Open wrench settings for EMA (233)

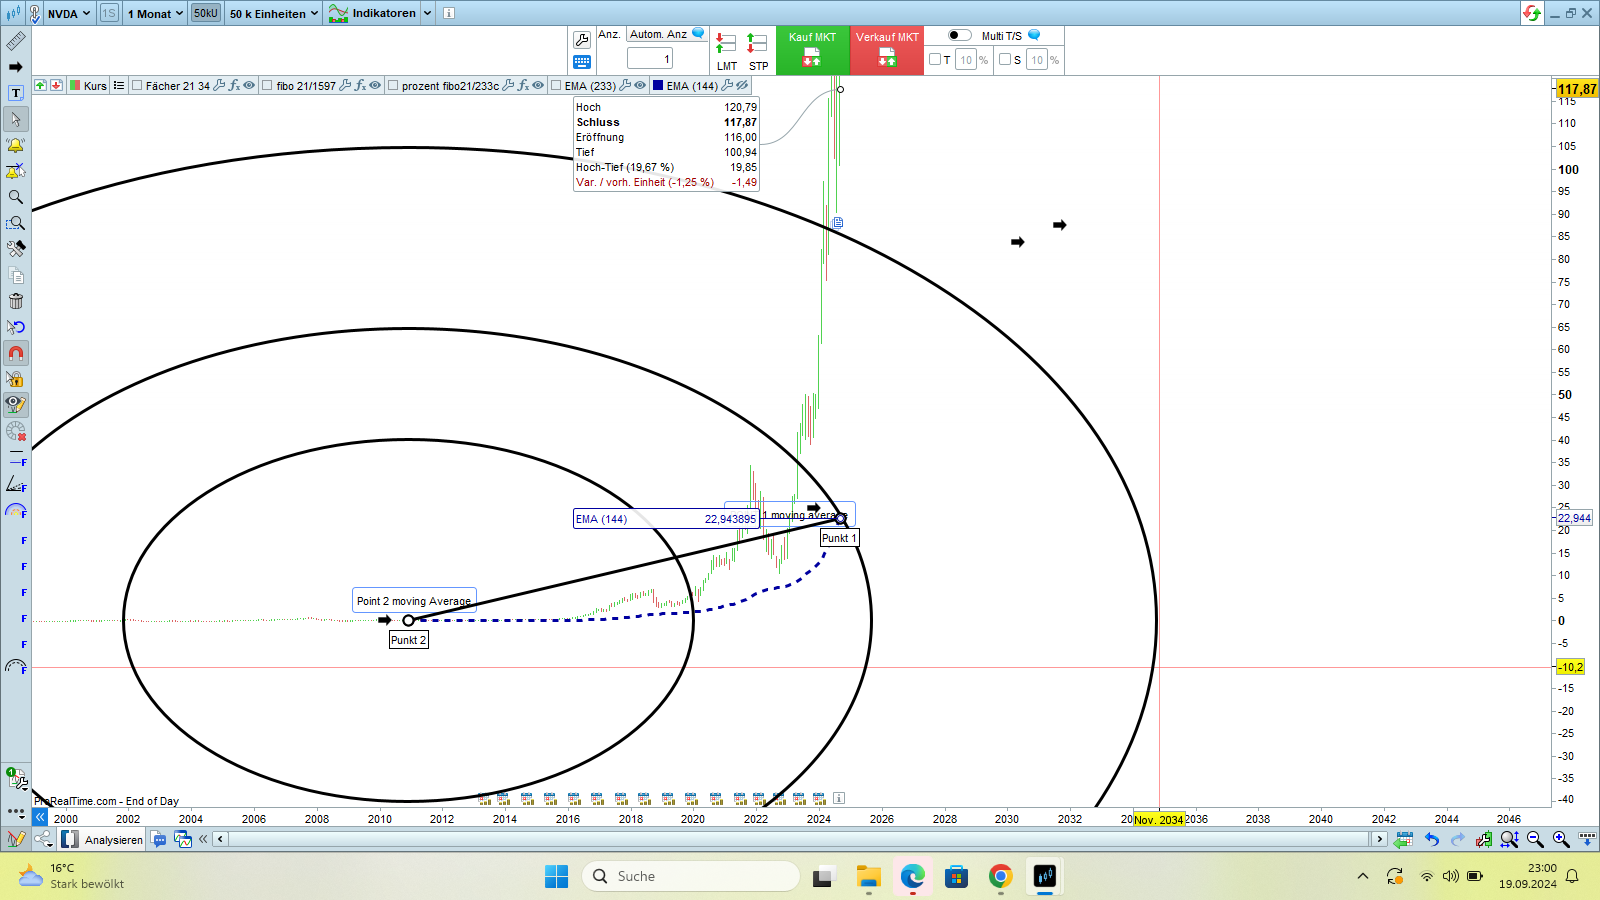pos(625,86)
